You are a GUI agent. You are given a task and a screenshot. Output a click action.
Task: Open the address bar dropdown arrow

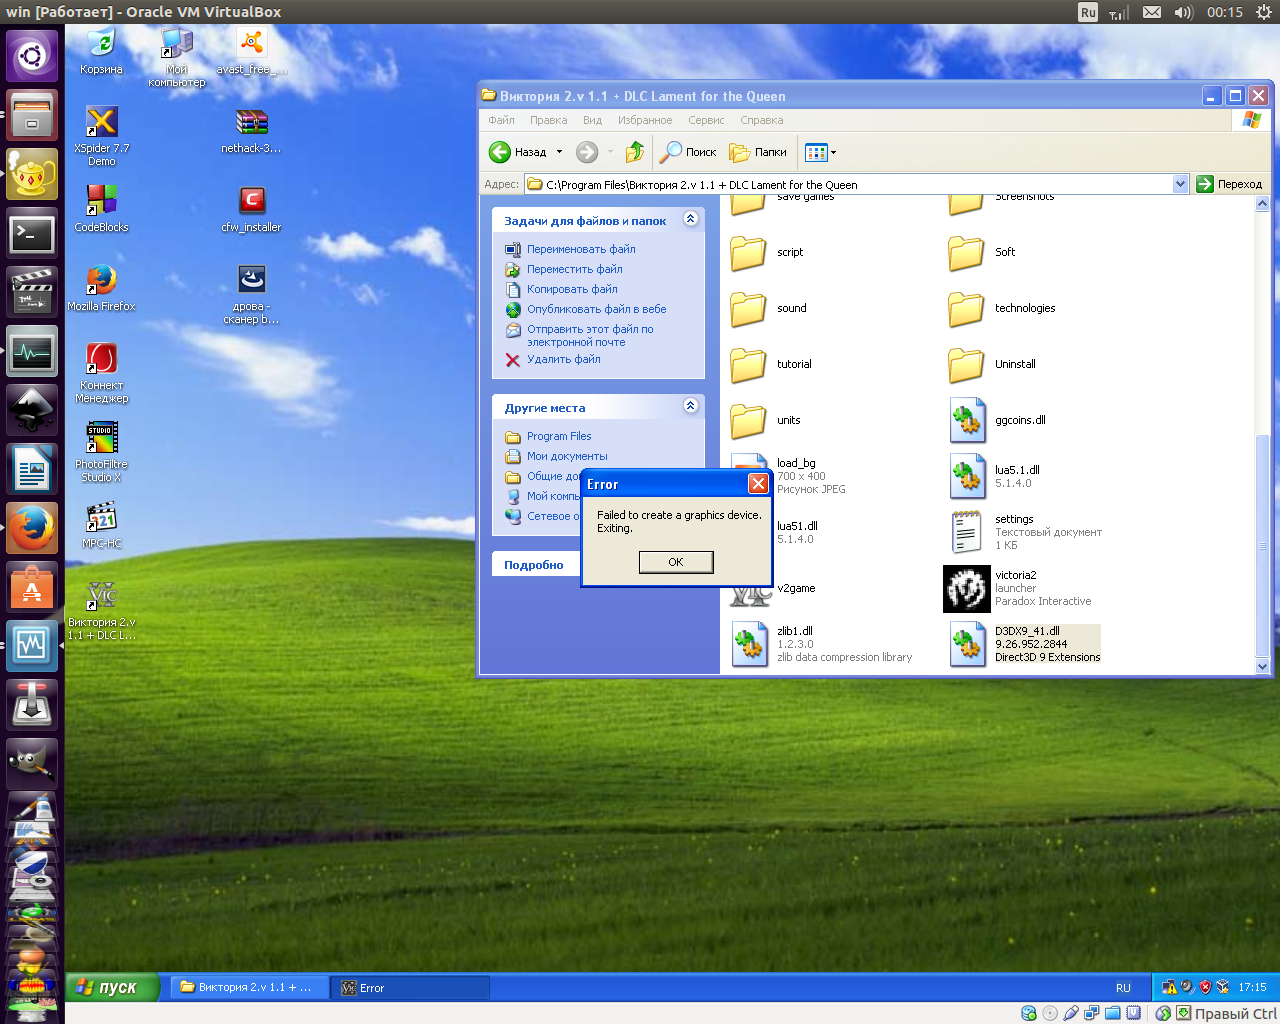tap(1180, 184)
